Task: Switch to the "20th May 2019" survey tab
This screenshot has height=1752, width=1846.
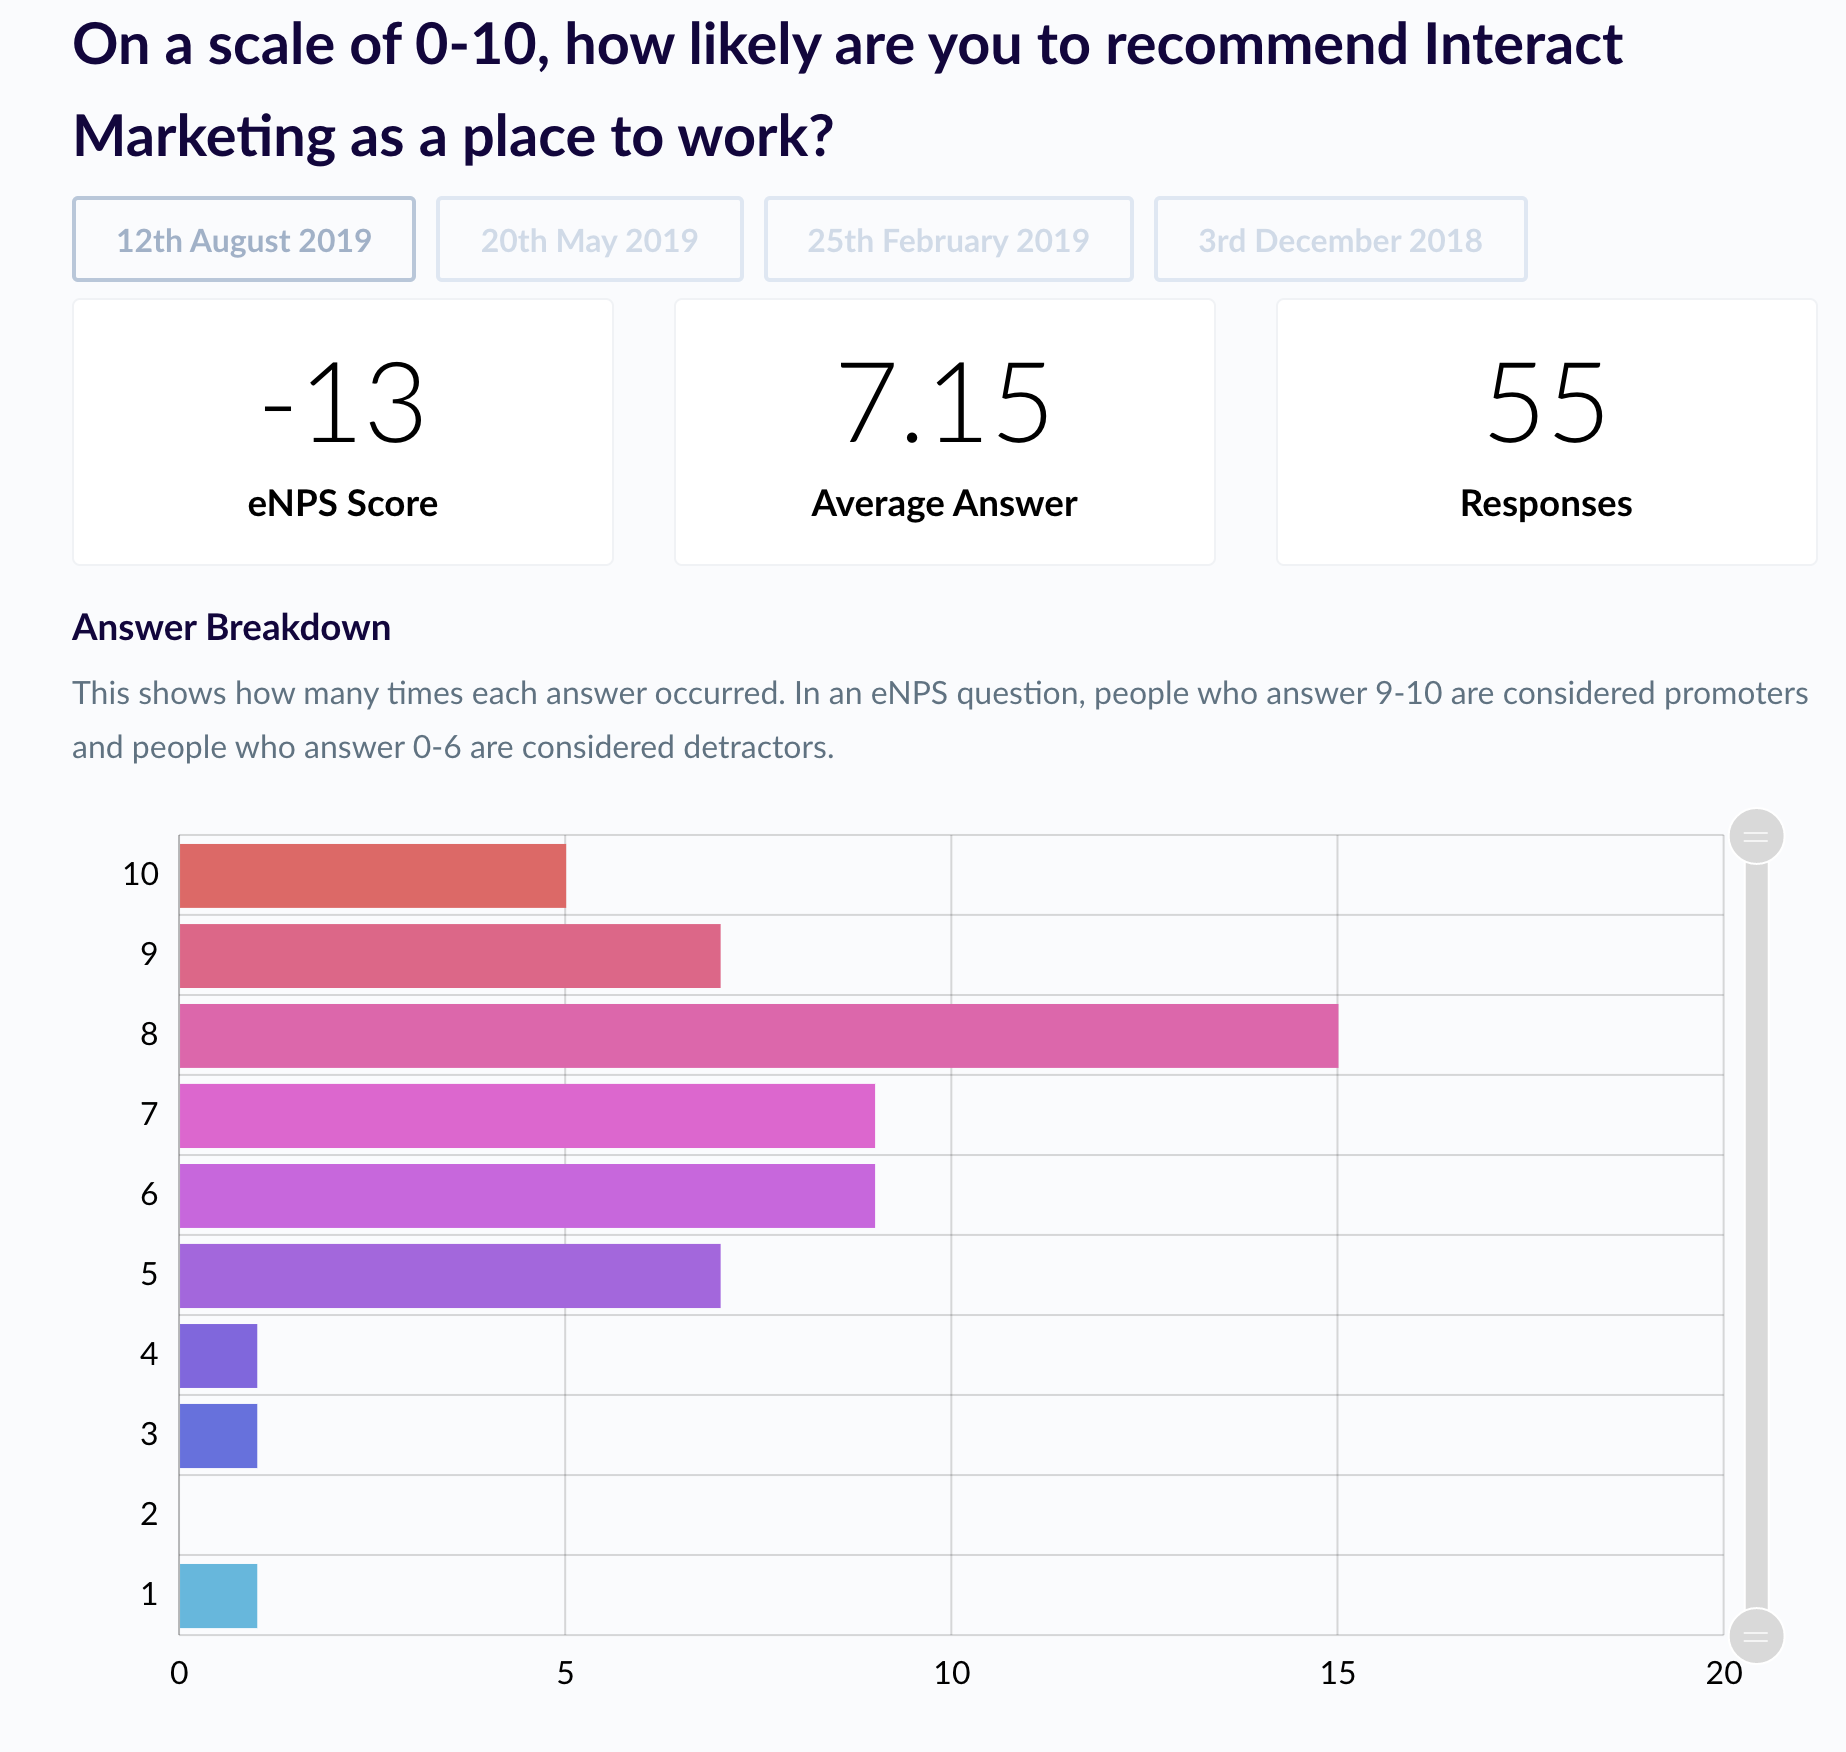Action: coord(589,239)
